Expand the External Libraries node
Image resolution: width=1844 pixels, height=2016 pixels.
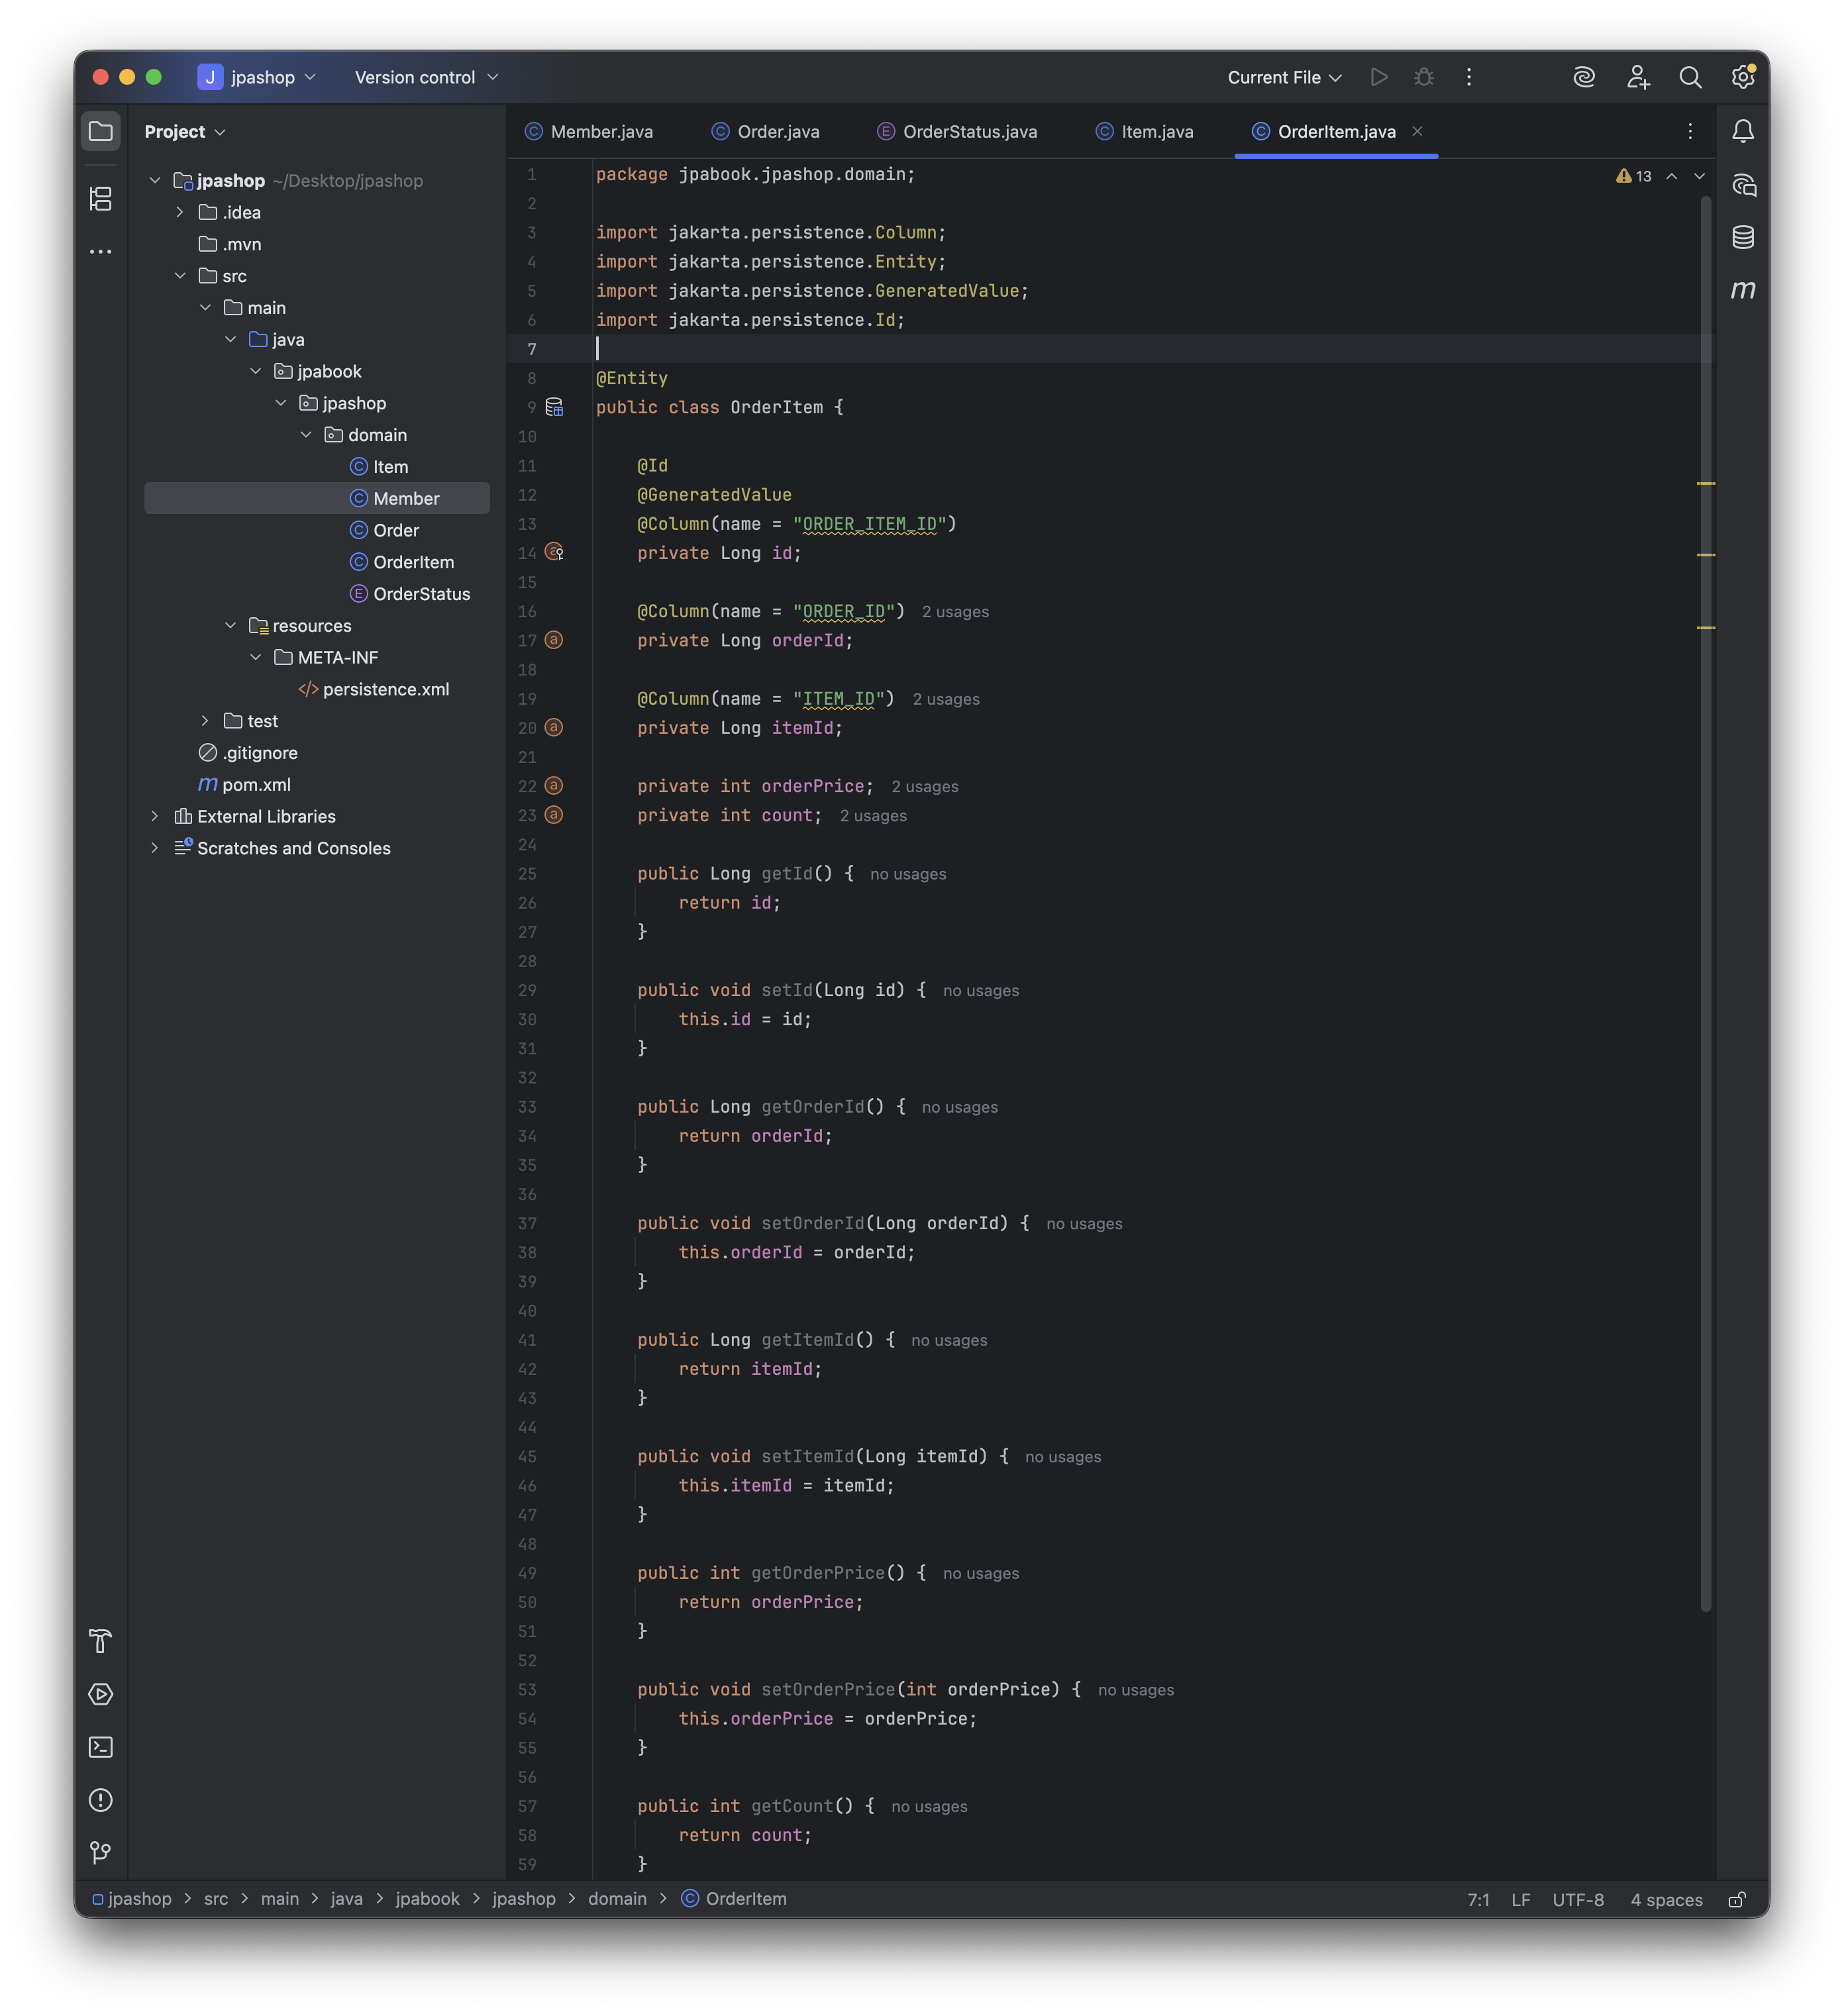point(155,816)
